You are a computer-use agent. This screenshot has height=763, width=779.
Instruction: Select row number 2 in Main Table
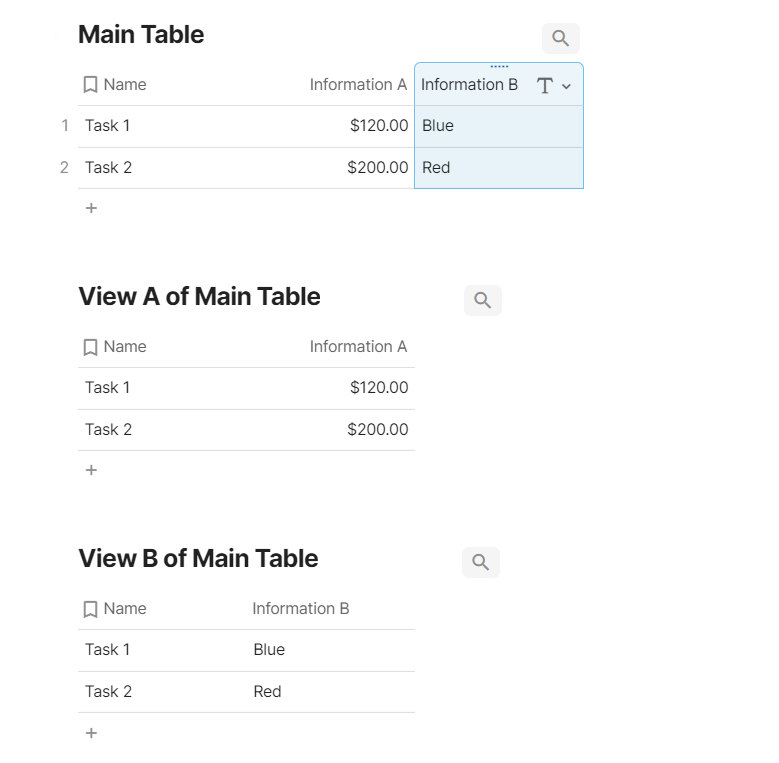coord(64,168)
